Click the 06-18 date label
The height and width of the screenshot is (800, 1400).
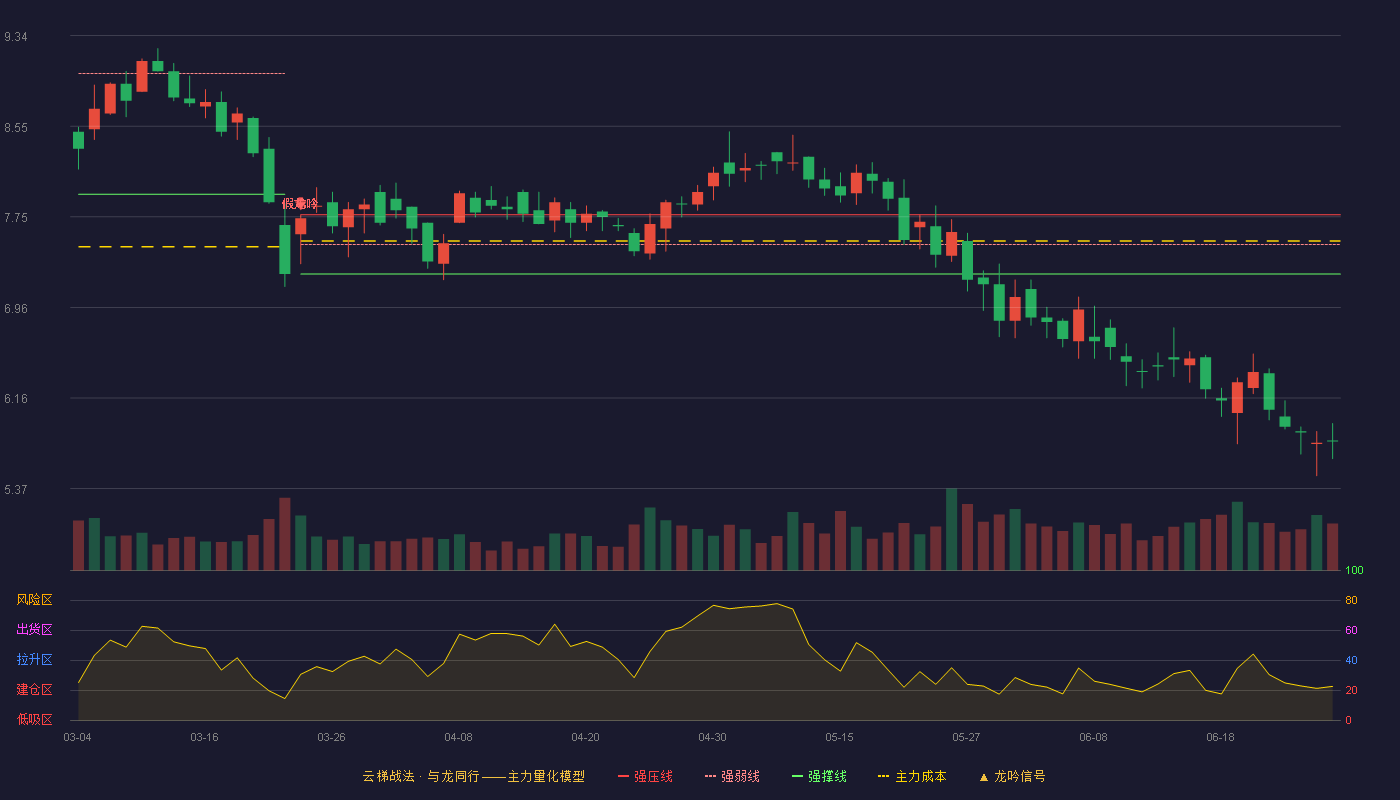pyautogui.click(x=1220, y=737)
